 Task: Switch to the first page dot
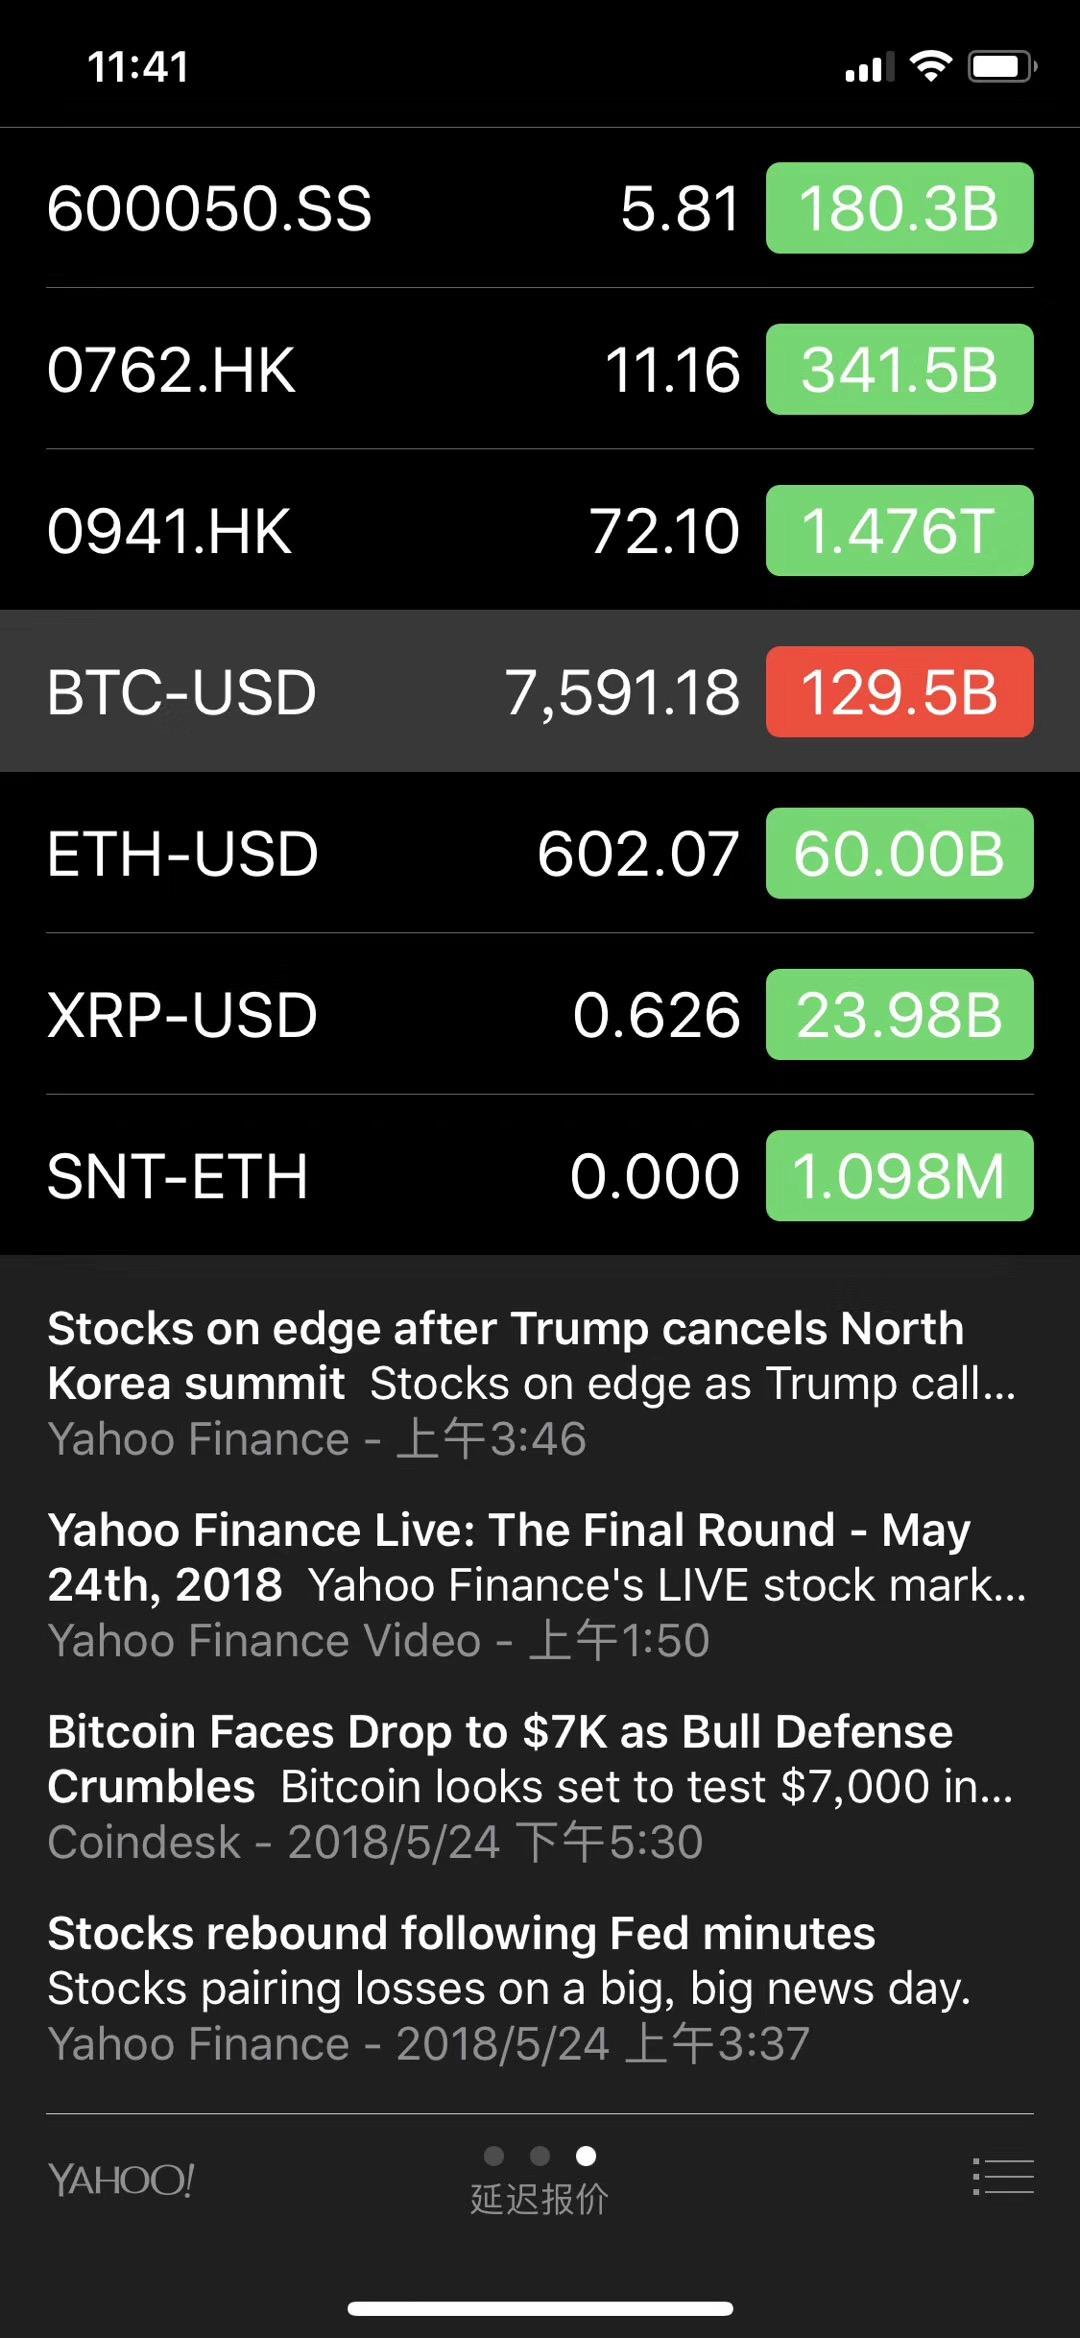pyautogui.click(x=494, y=2155)
